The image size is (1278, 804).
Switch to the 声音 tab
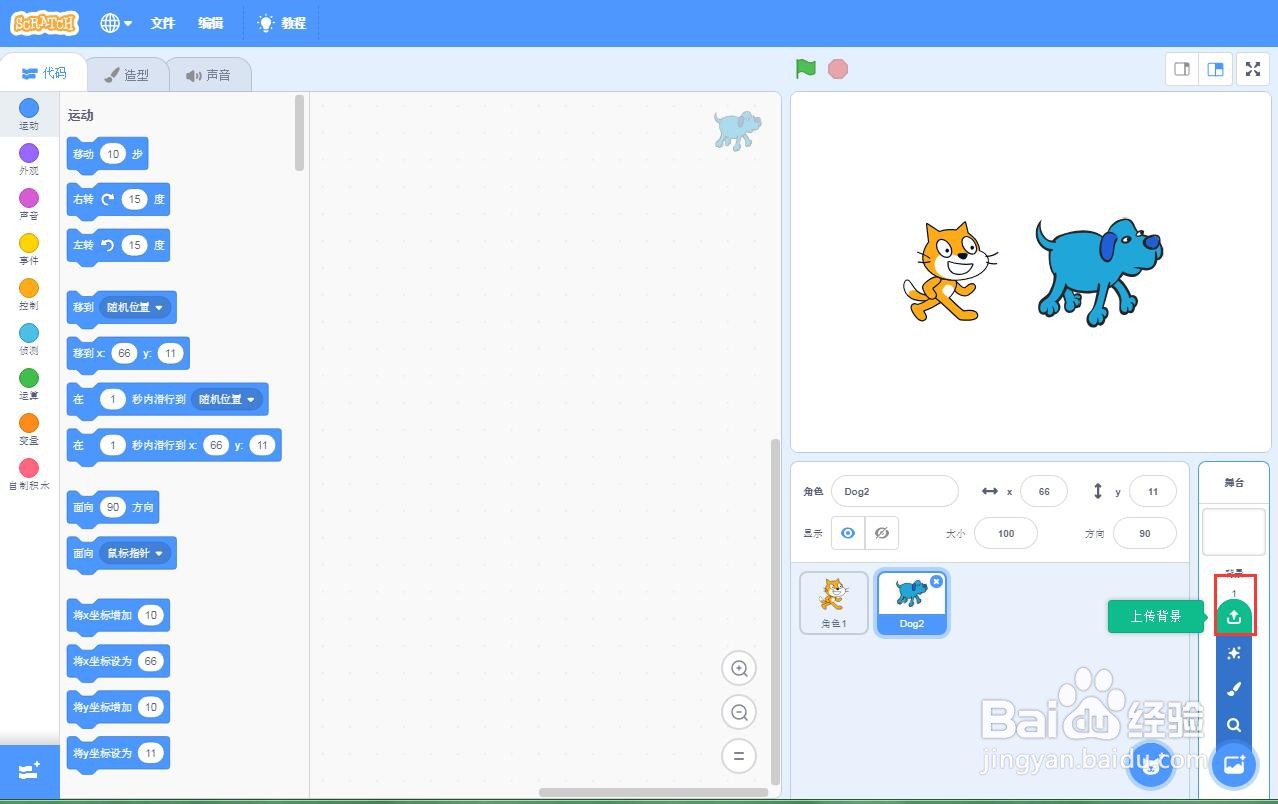coord(208,75)
